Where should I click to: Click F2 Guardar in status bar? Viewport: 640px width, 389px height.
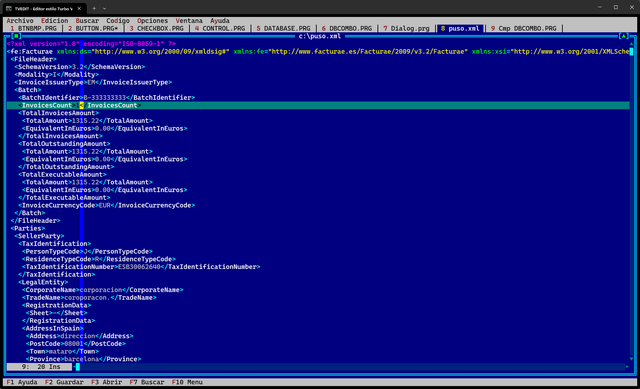click(64, 382)
